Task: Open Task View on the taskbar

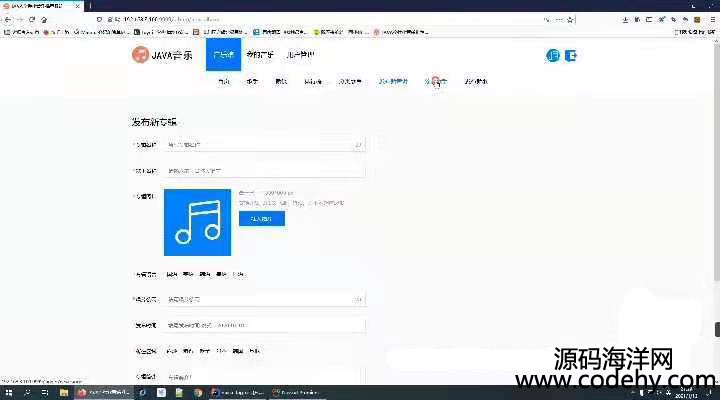Action: click(x=45, y=393)
